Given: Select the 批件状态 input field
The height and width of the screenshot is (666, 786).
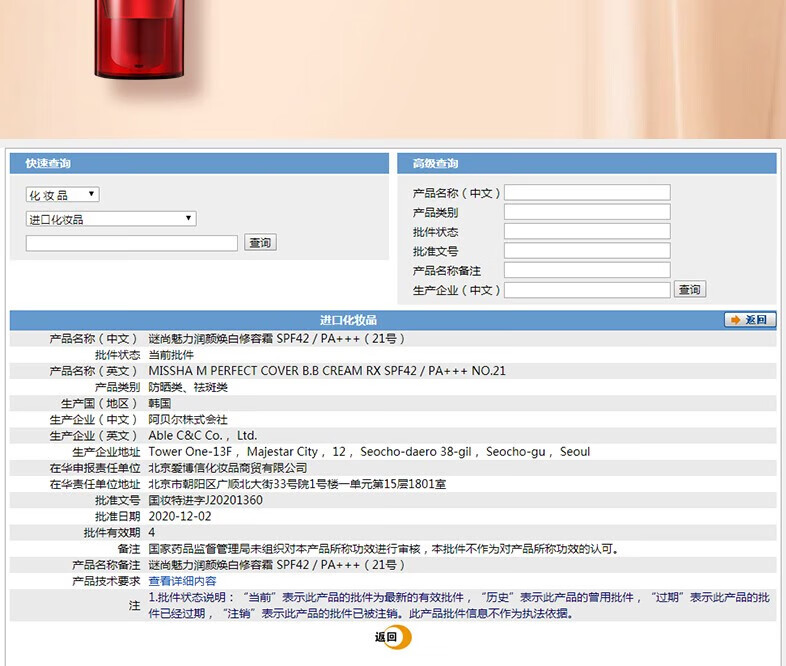Looking at the screenshot, I should pyautogui.click(x=587, y=231).
